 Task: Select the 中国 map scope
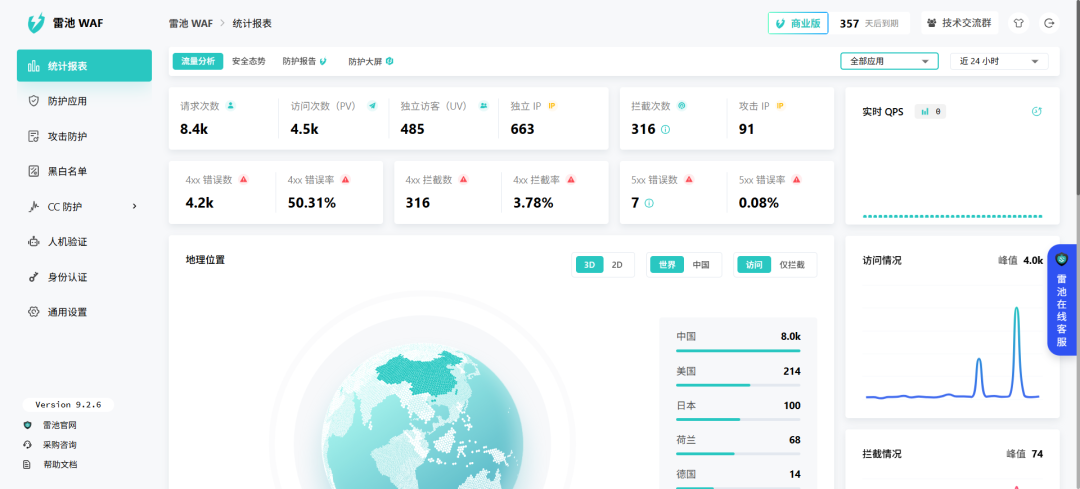coord(701,264)
